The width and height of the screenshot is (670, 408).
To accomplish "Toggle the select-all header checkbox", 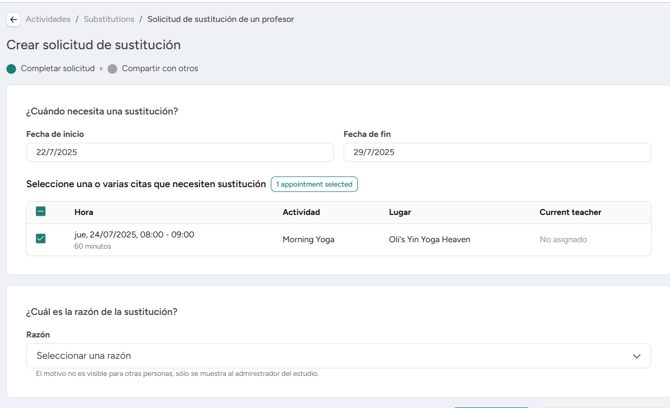I will pyautogui.click(x=41, y=211).
